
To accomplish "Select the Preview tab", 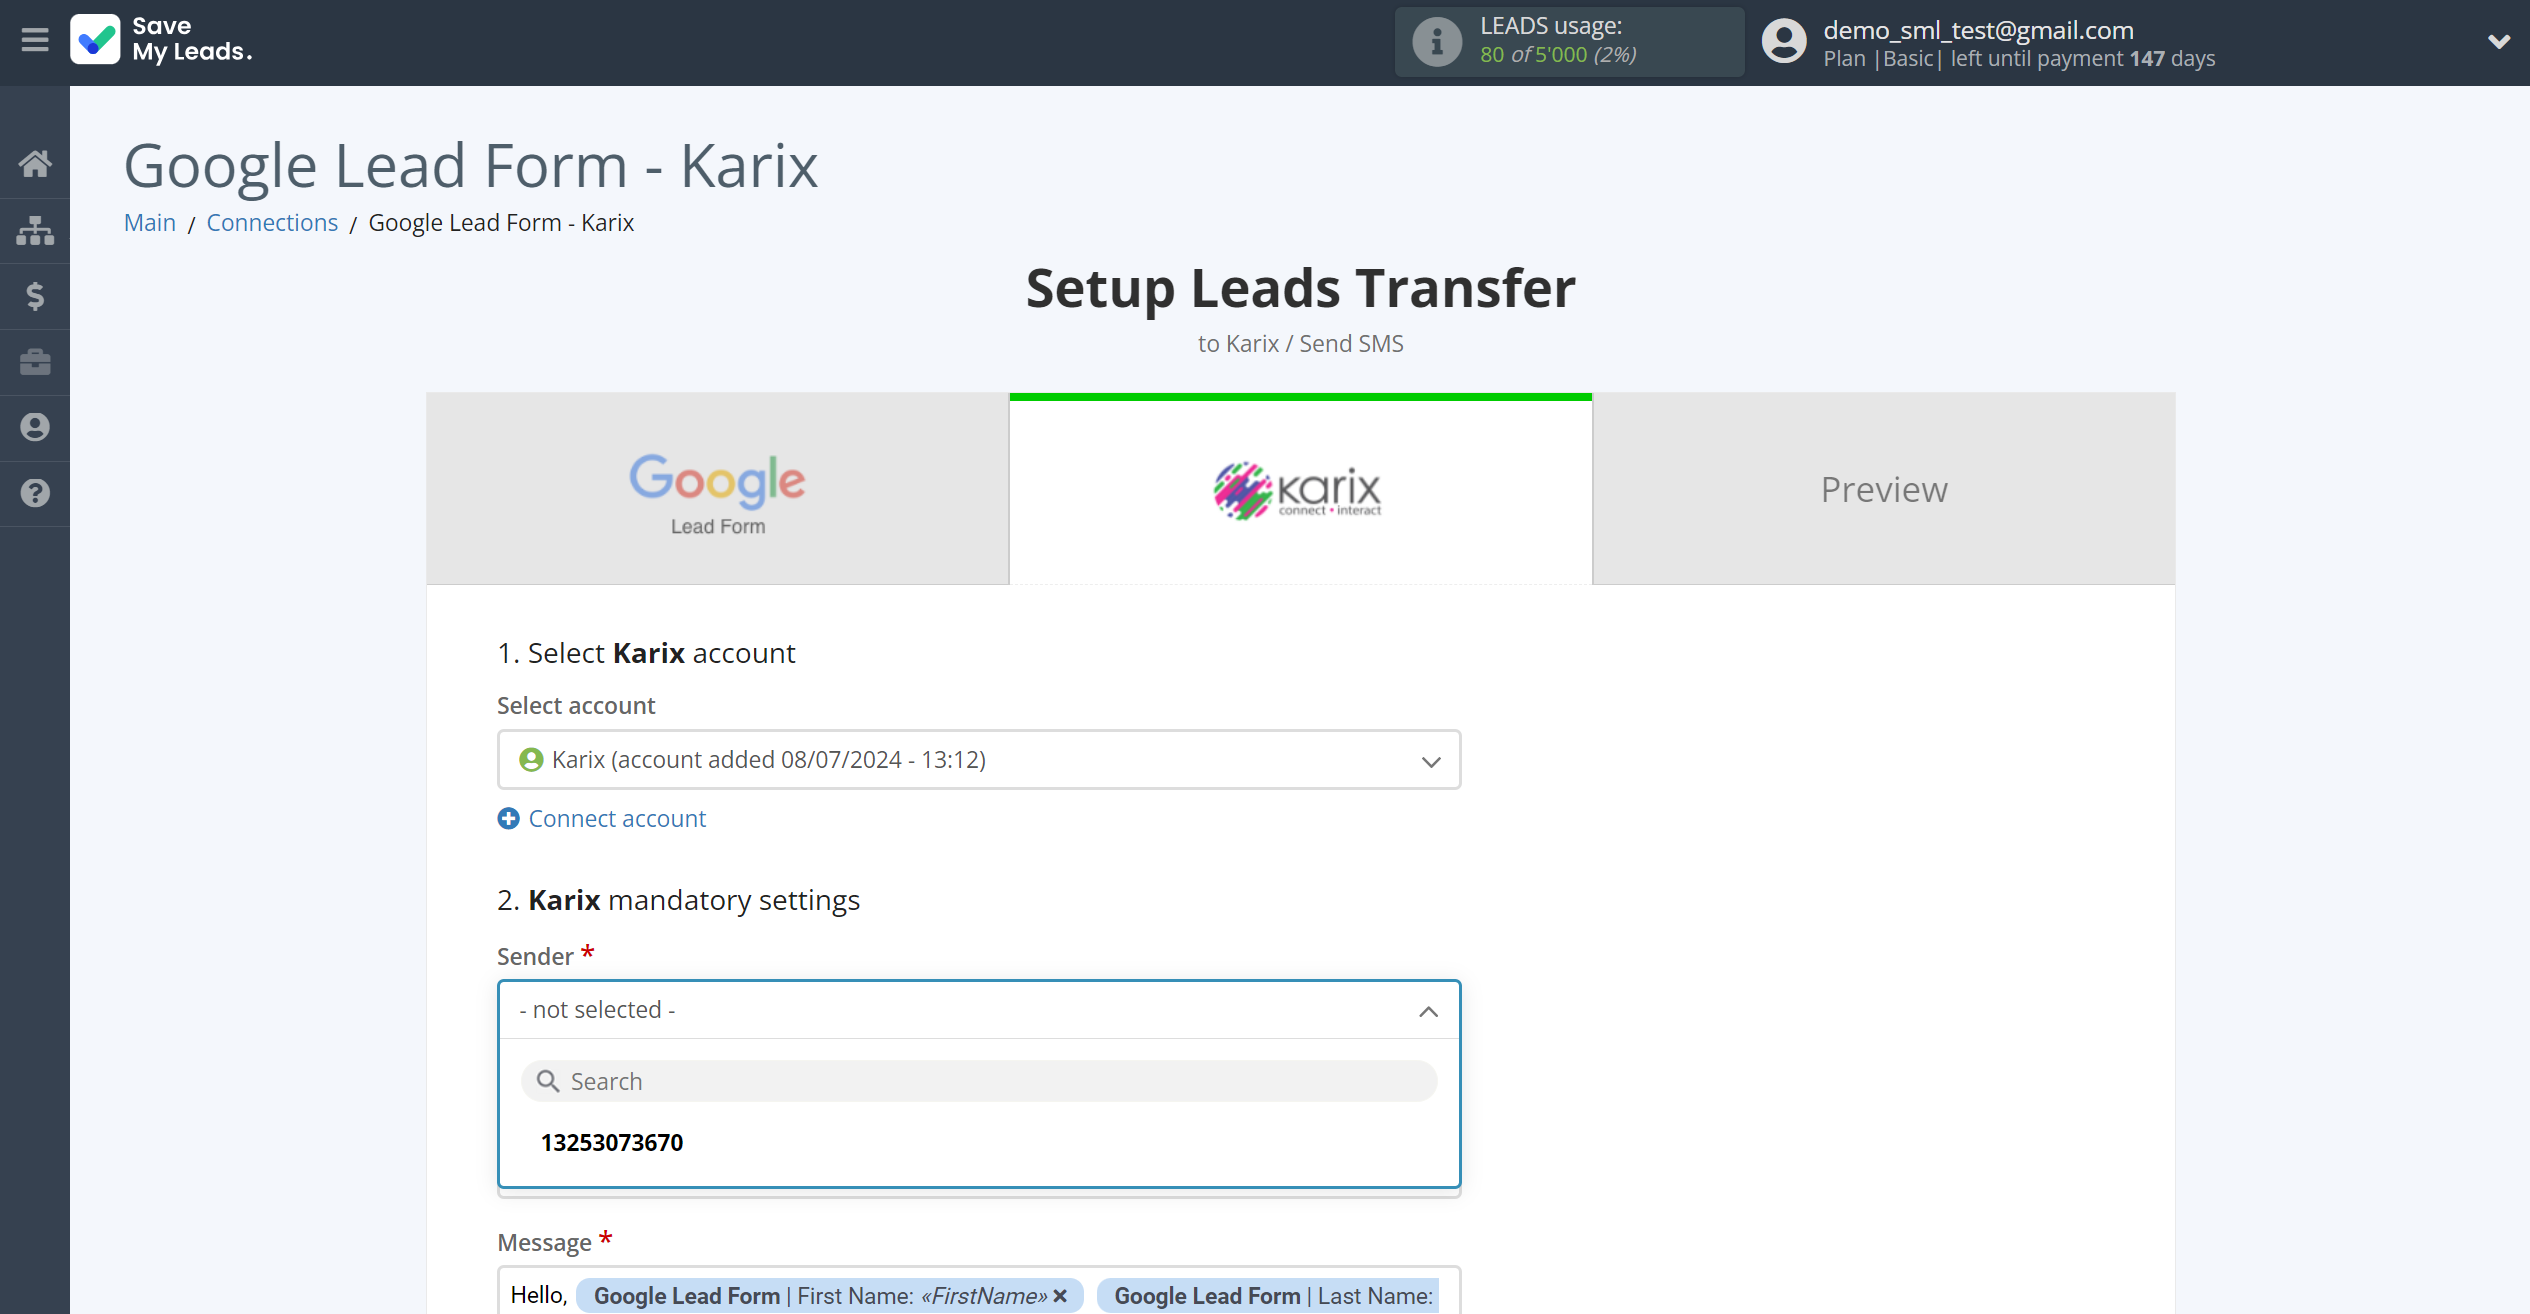I will tap(1884, 489).
